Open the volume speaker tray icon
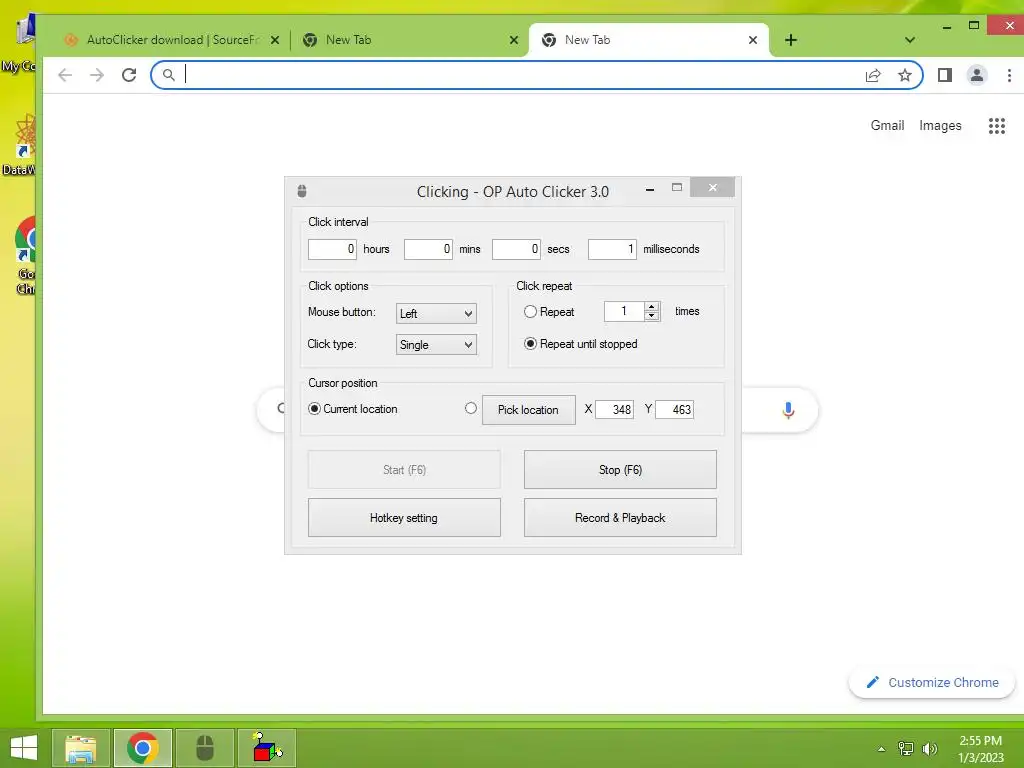This screenshot has height=768, width=1024. pos(929,749)
